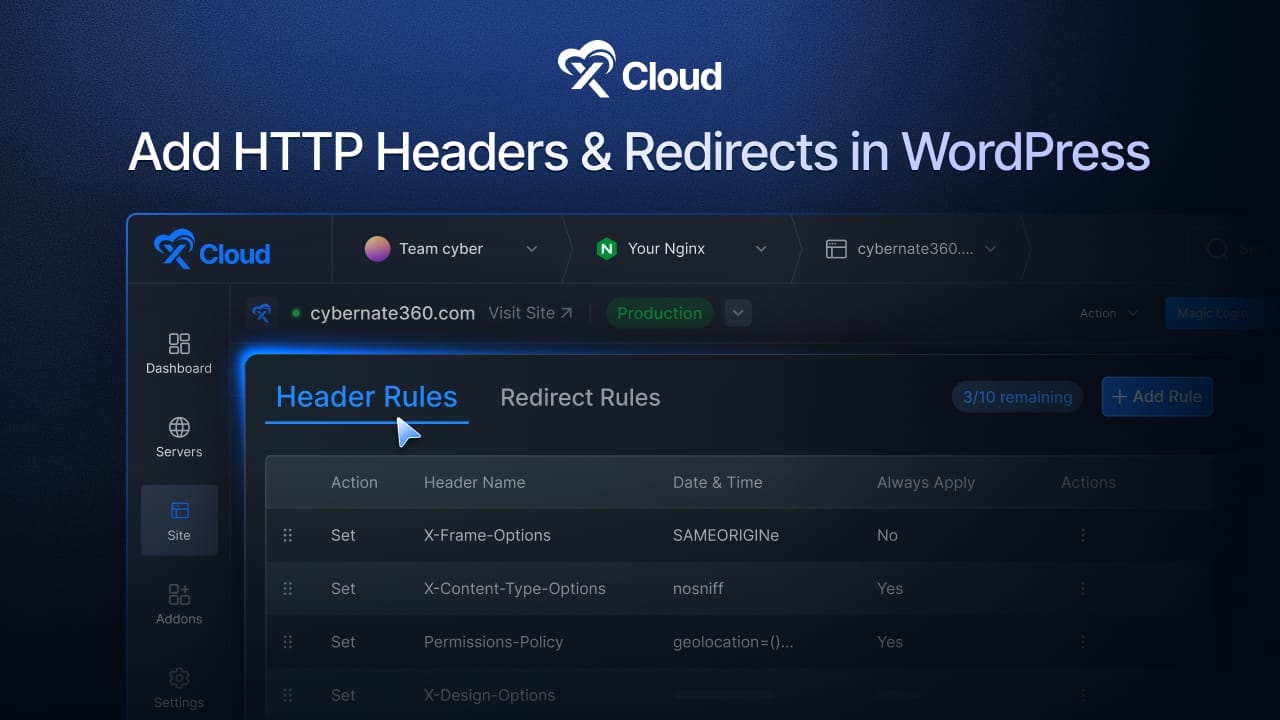1280x720 pixels.
Task: Click the No value in X-Frame-Options row
Action: [887, 535]
